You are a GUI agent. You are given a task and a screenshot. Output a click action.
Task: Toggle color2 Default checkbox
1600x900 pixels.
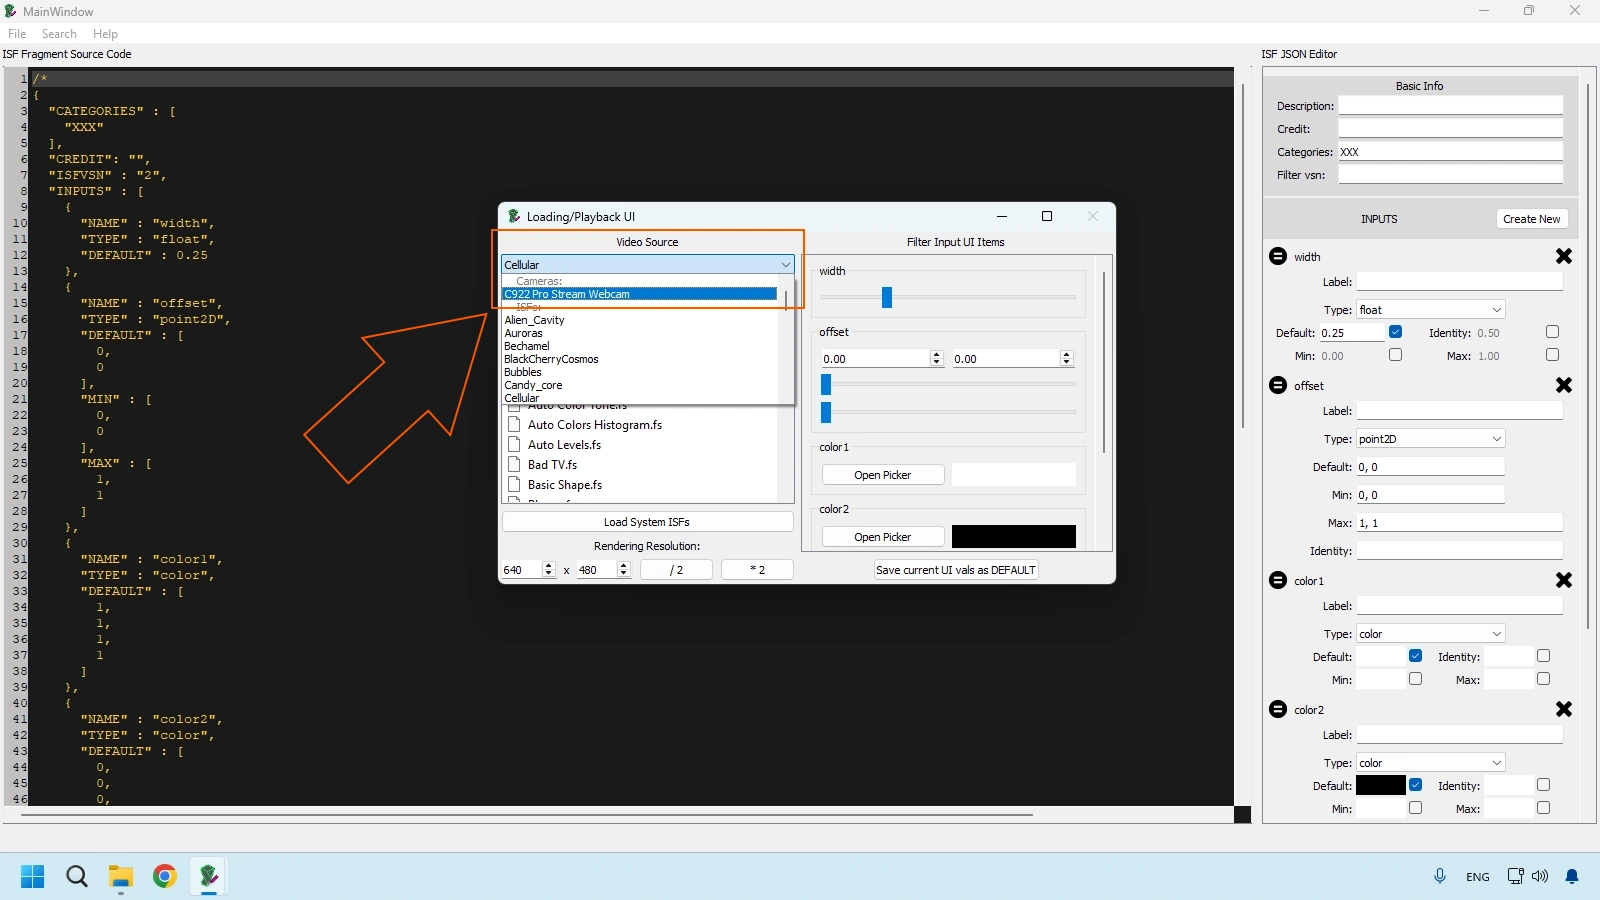click(1415, 785)
